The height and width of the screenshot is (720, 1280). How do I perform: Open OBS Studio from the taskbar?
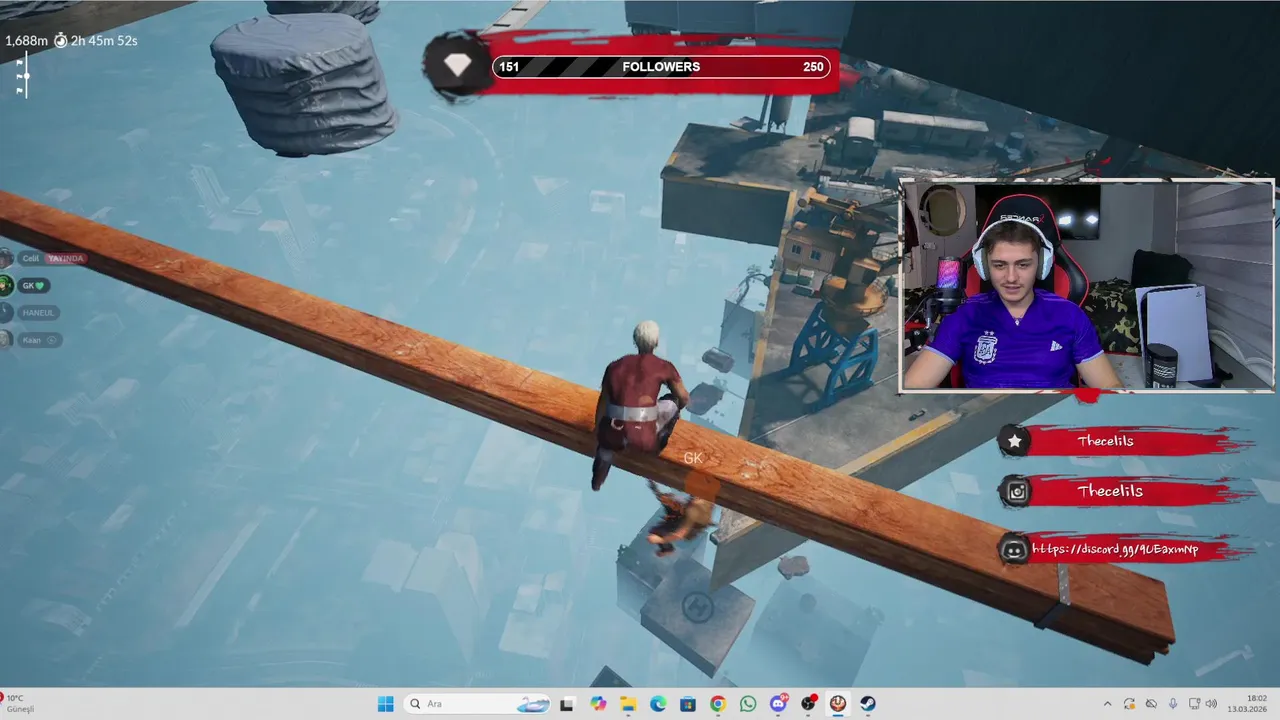click(x=808, y=704)
